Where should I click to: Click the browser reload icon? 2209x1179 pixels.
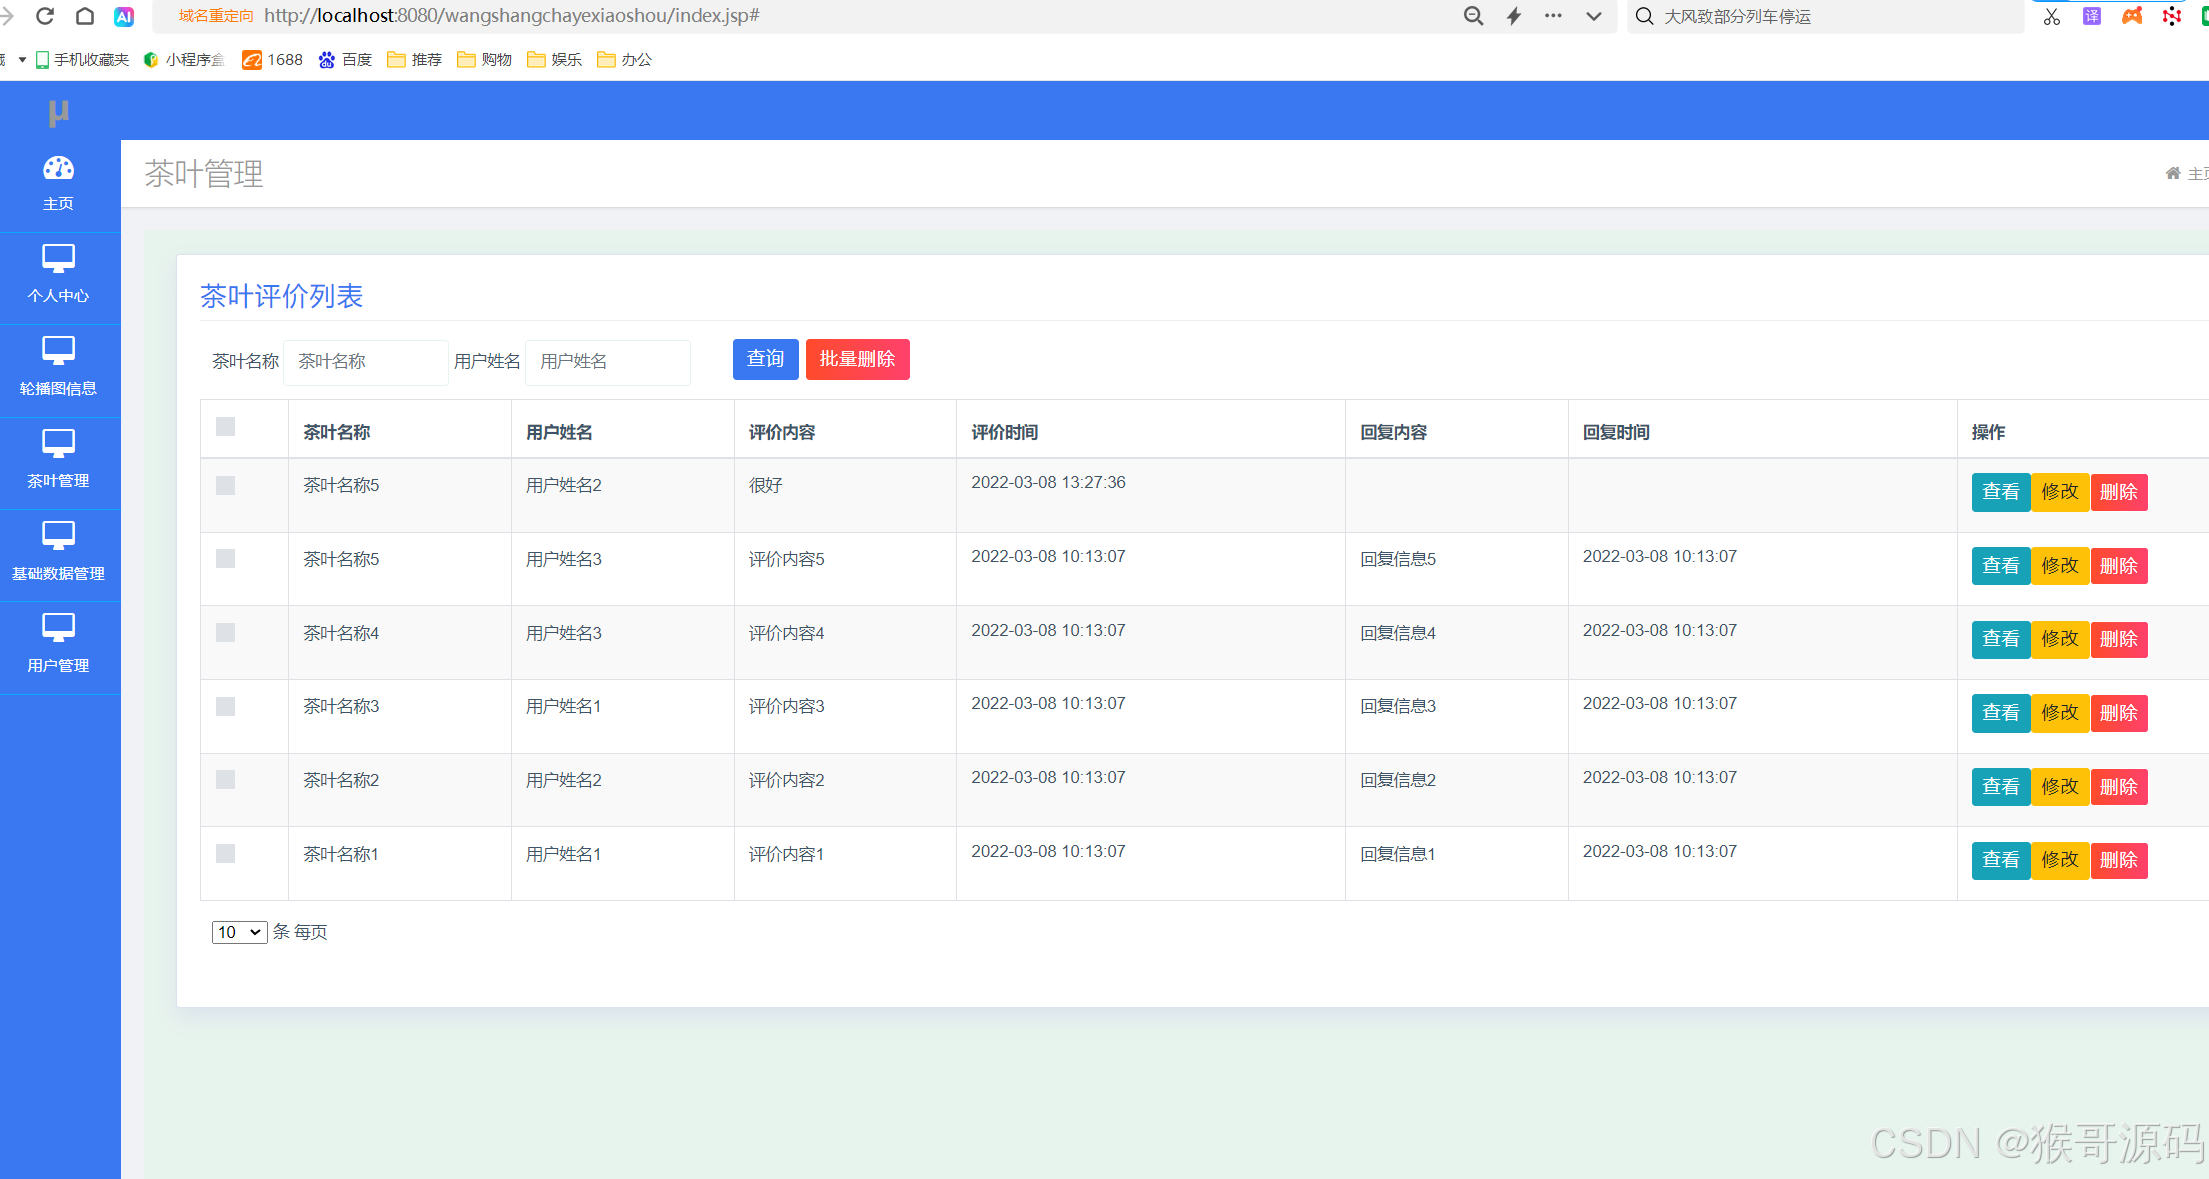pos(45,16)
